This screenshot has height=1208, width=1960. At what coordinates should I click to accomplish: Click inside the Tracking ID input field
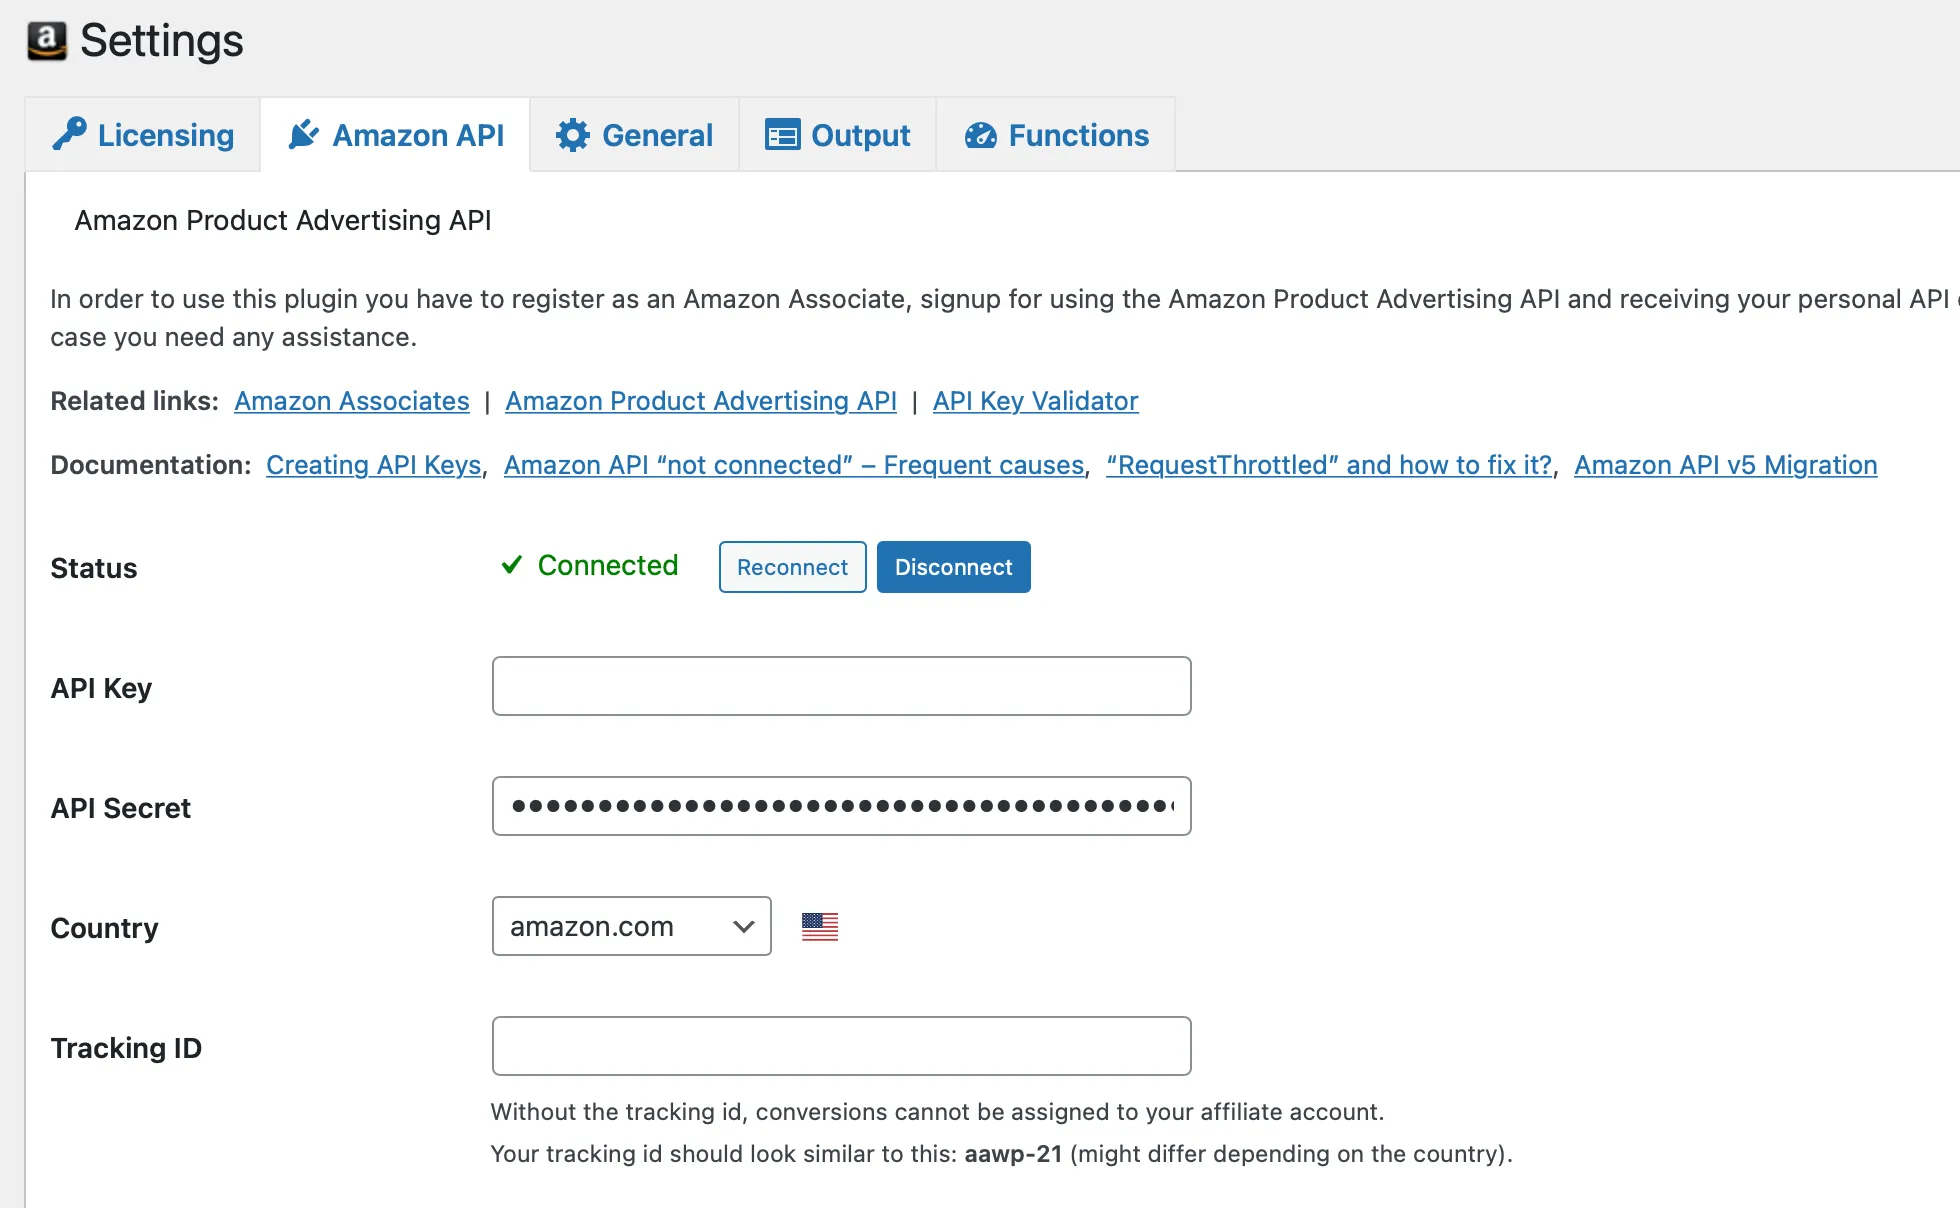tap(840, 1046)
